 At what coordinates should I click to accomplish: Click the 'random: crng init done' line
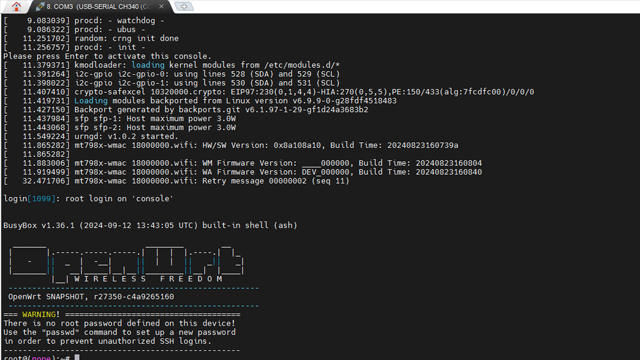[91, 38]
